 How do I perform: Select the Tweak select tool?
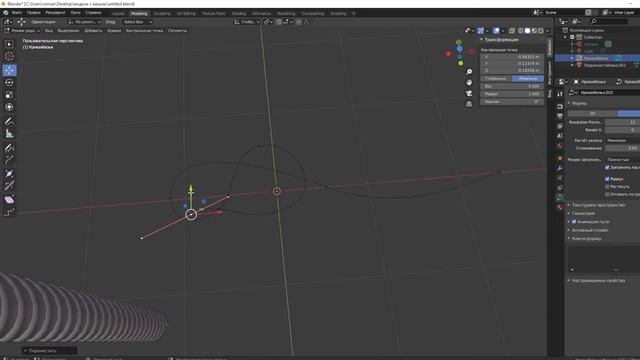coord(9,44)
